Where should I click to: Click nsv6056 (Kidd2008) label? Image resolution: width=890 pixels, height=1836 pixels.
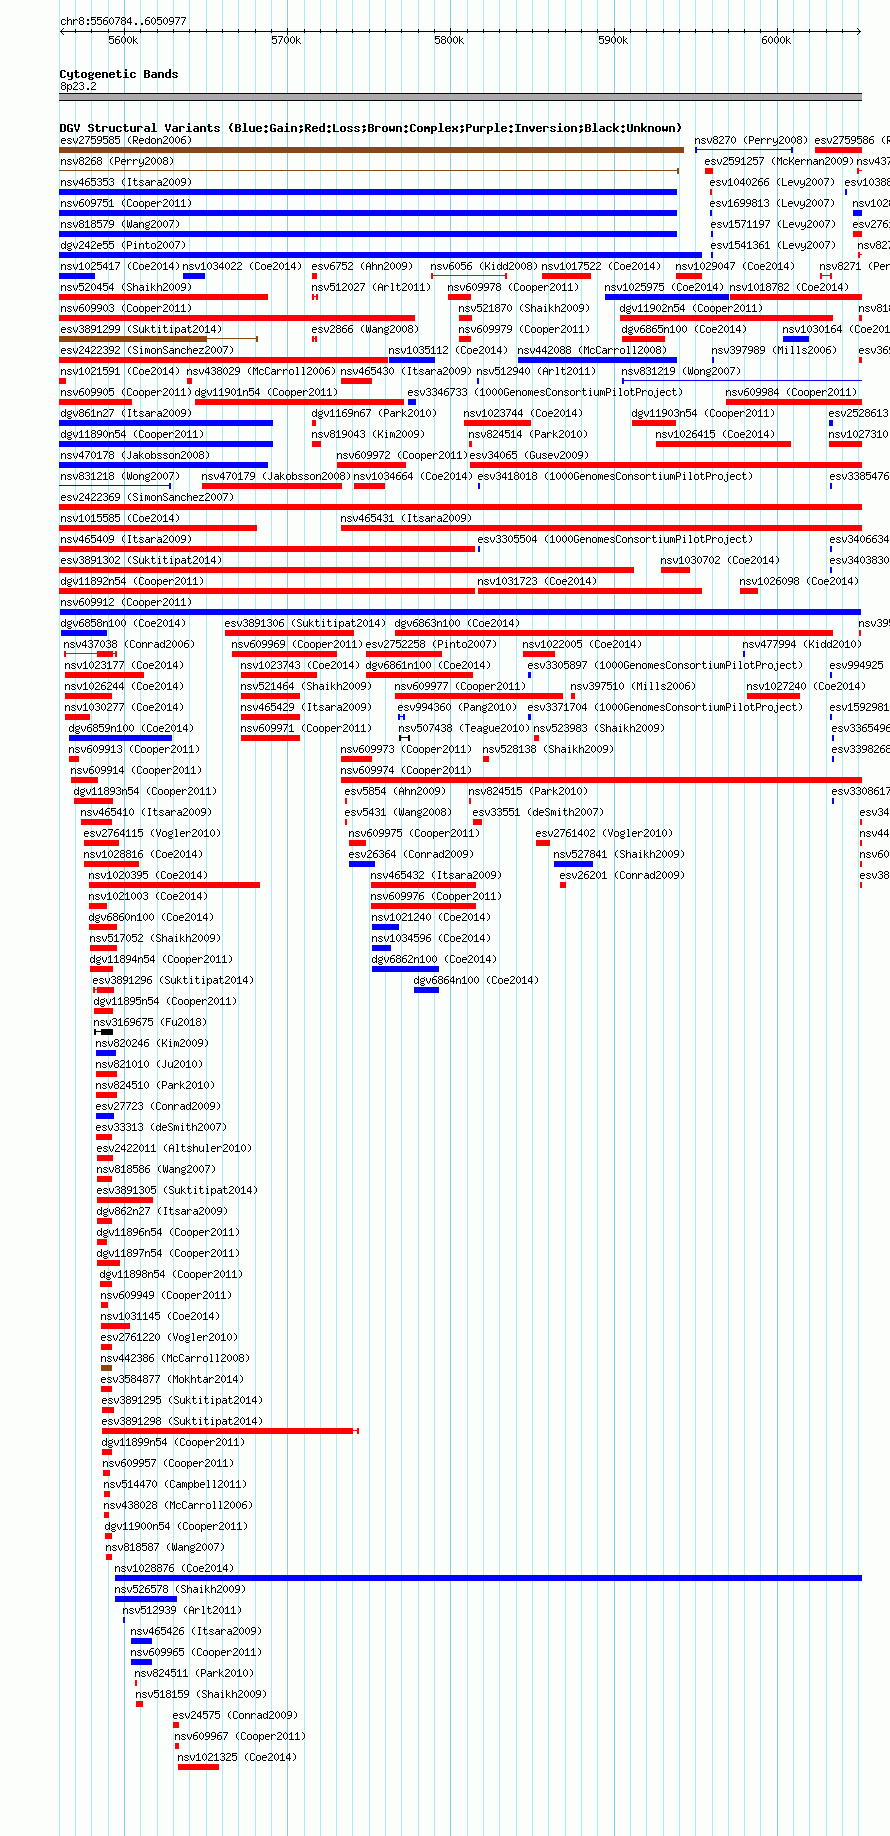tap(484, 267)
